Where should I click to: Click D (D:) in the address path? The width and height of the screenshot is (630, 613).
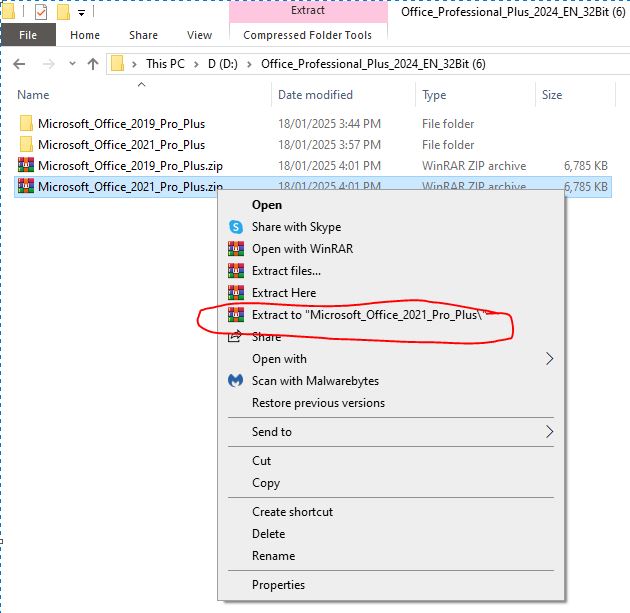(x=223, y=64)
